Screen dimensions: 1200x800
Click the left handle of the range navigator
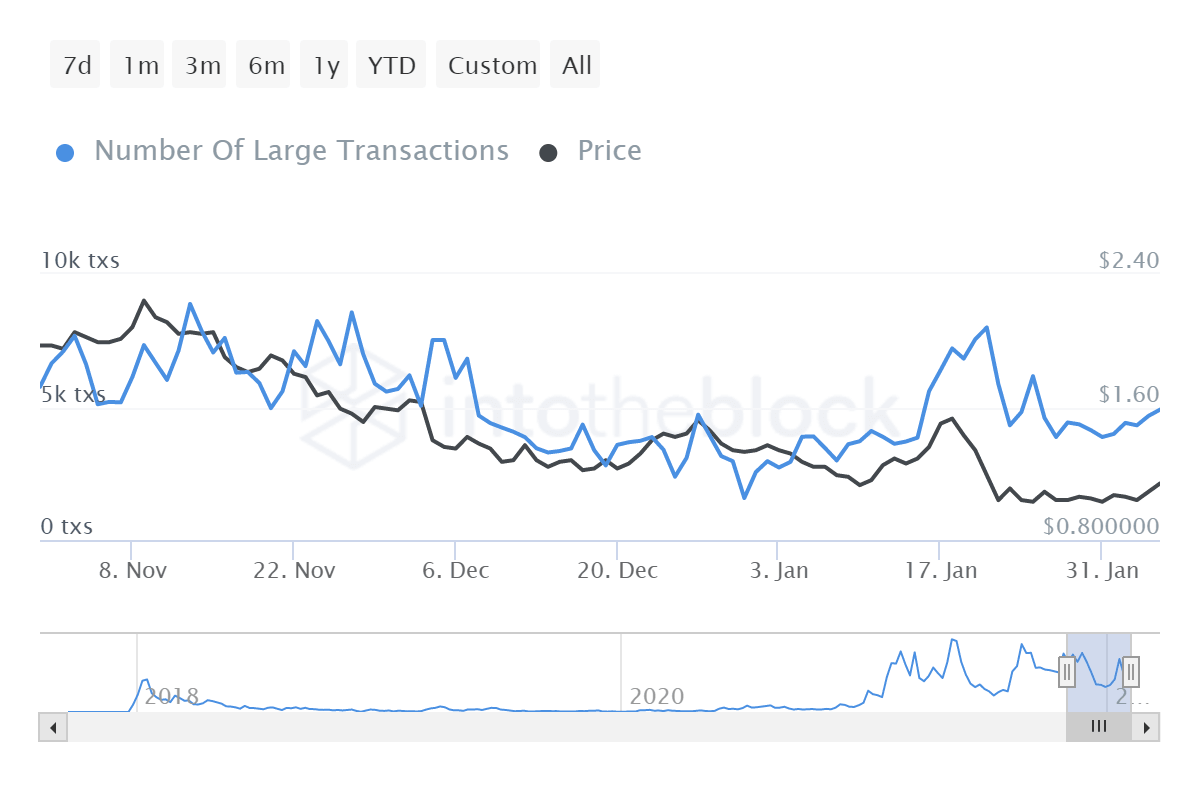(x=1066, y=672)
